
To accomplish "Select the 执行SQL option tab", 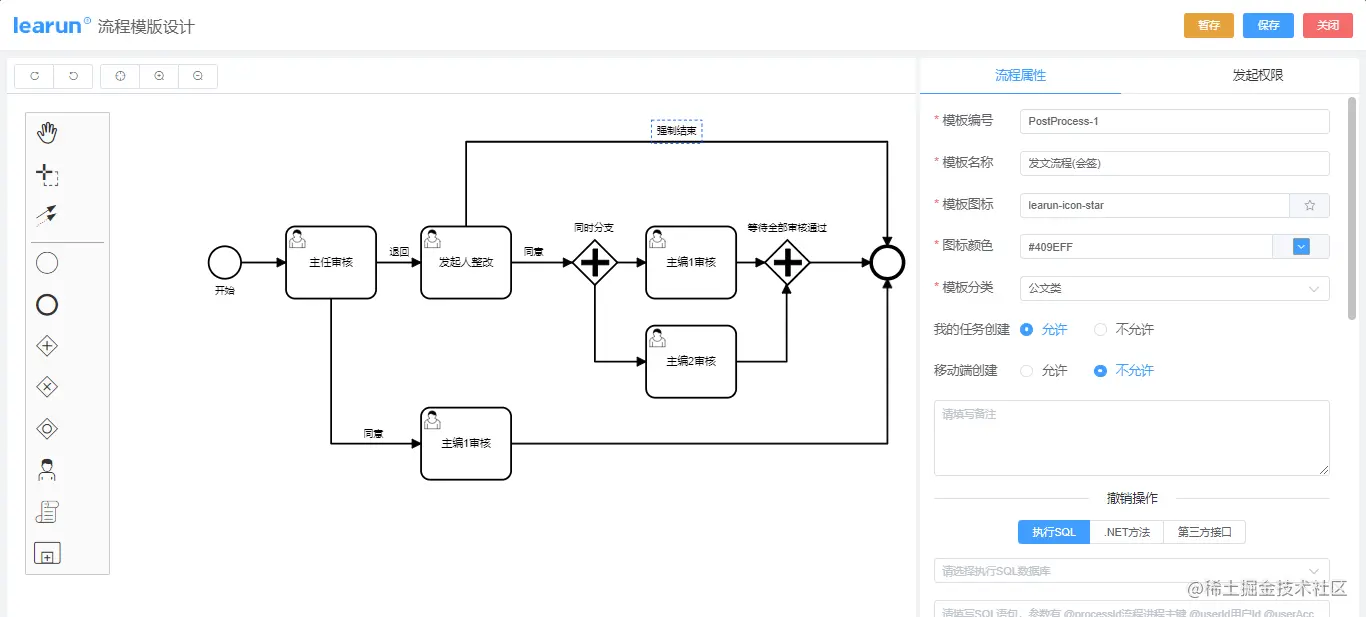I will (1054, 532).
